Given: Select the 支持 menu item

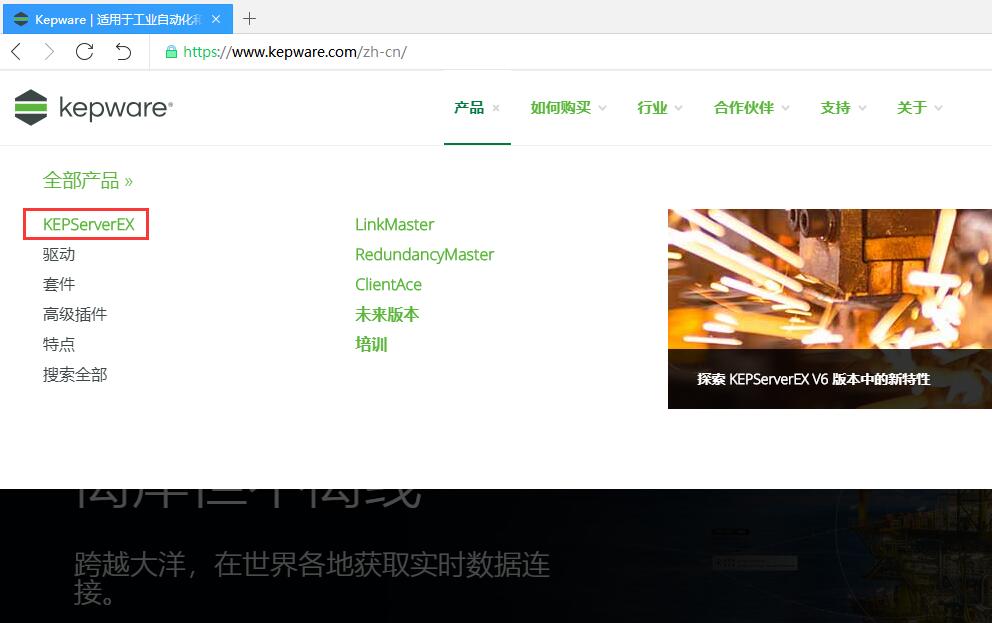Looking at the screenshot, I should [836, 107].
